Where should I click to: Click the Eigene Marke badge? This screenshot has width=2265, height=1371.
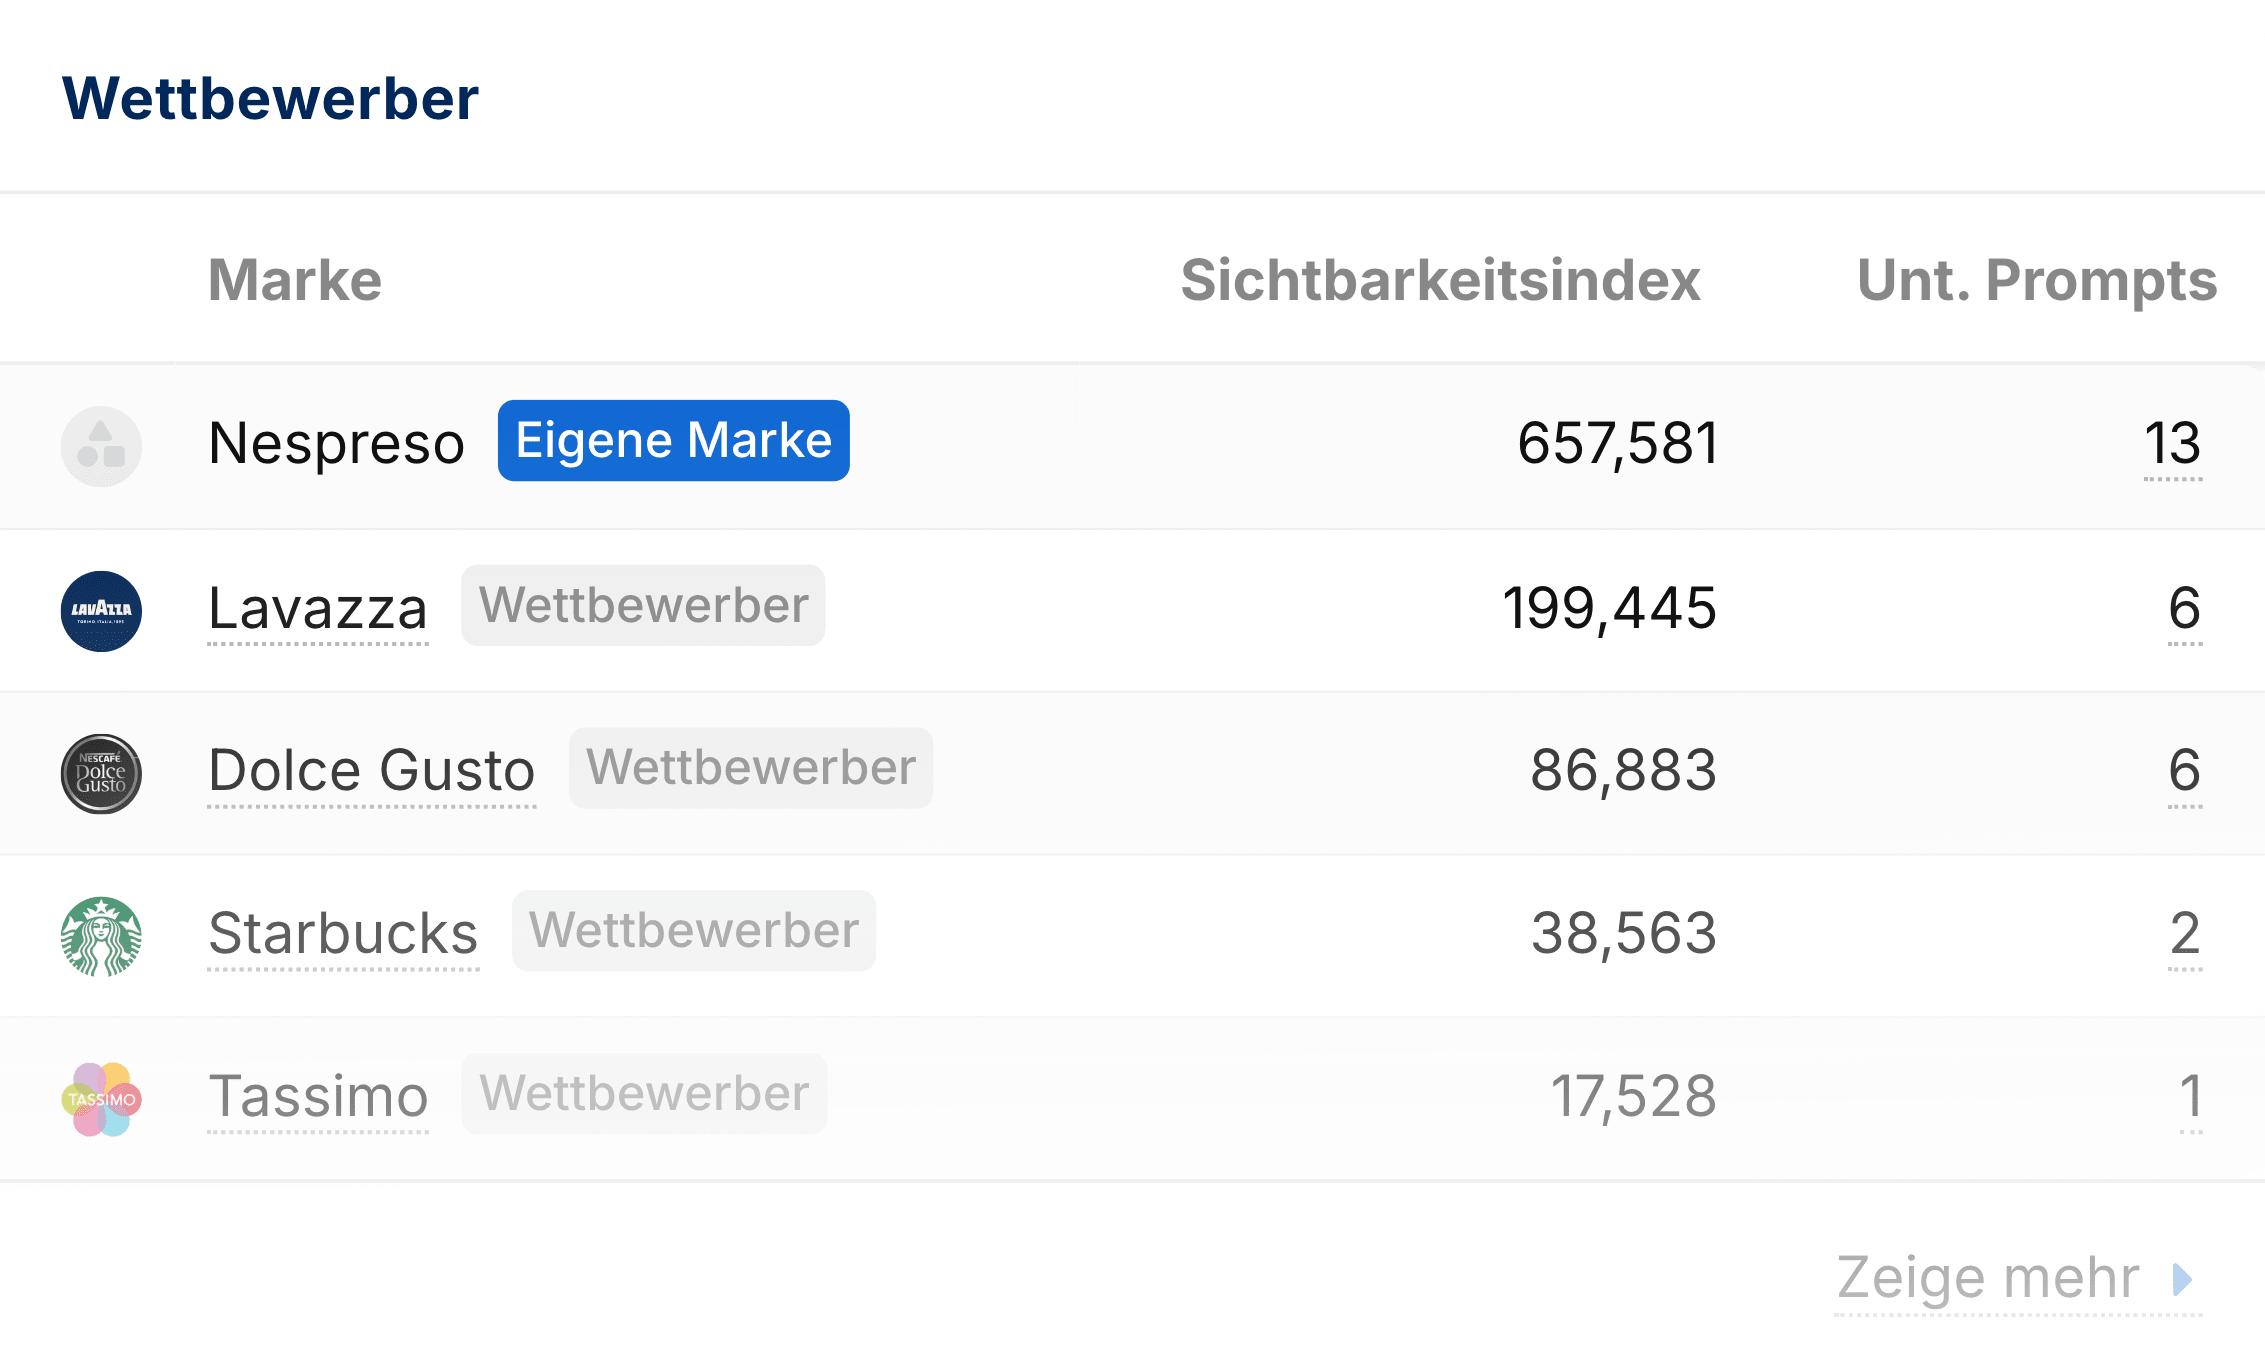click(673, 441)
